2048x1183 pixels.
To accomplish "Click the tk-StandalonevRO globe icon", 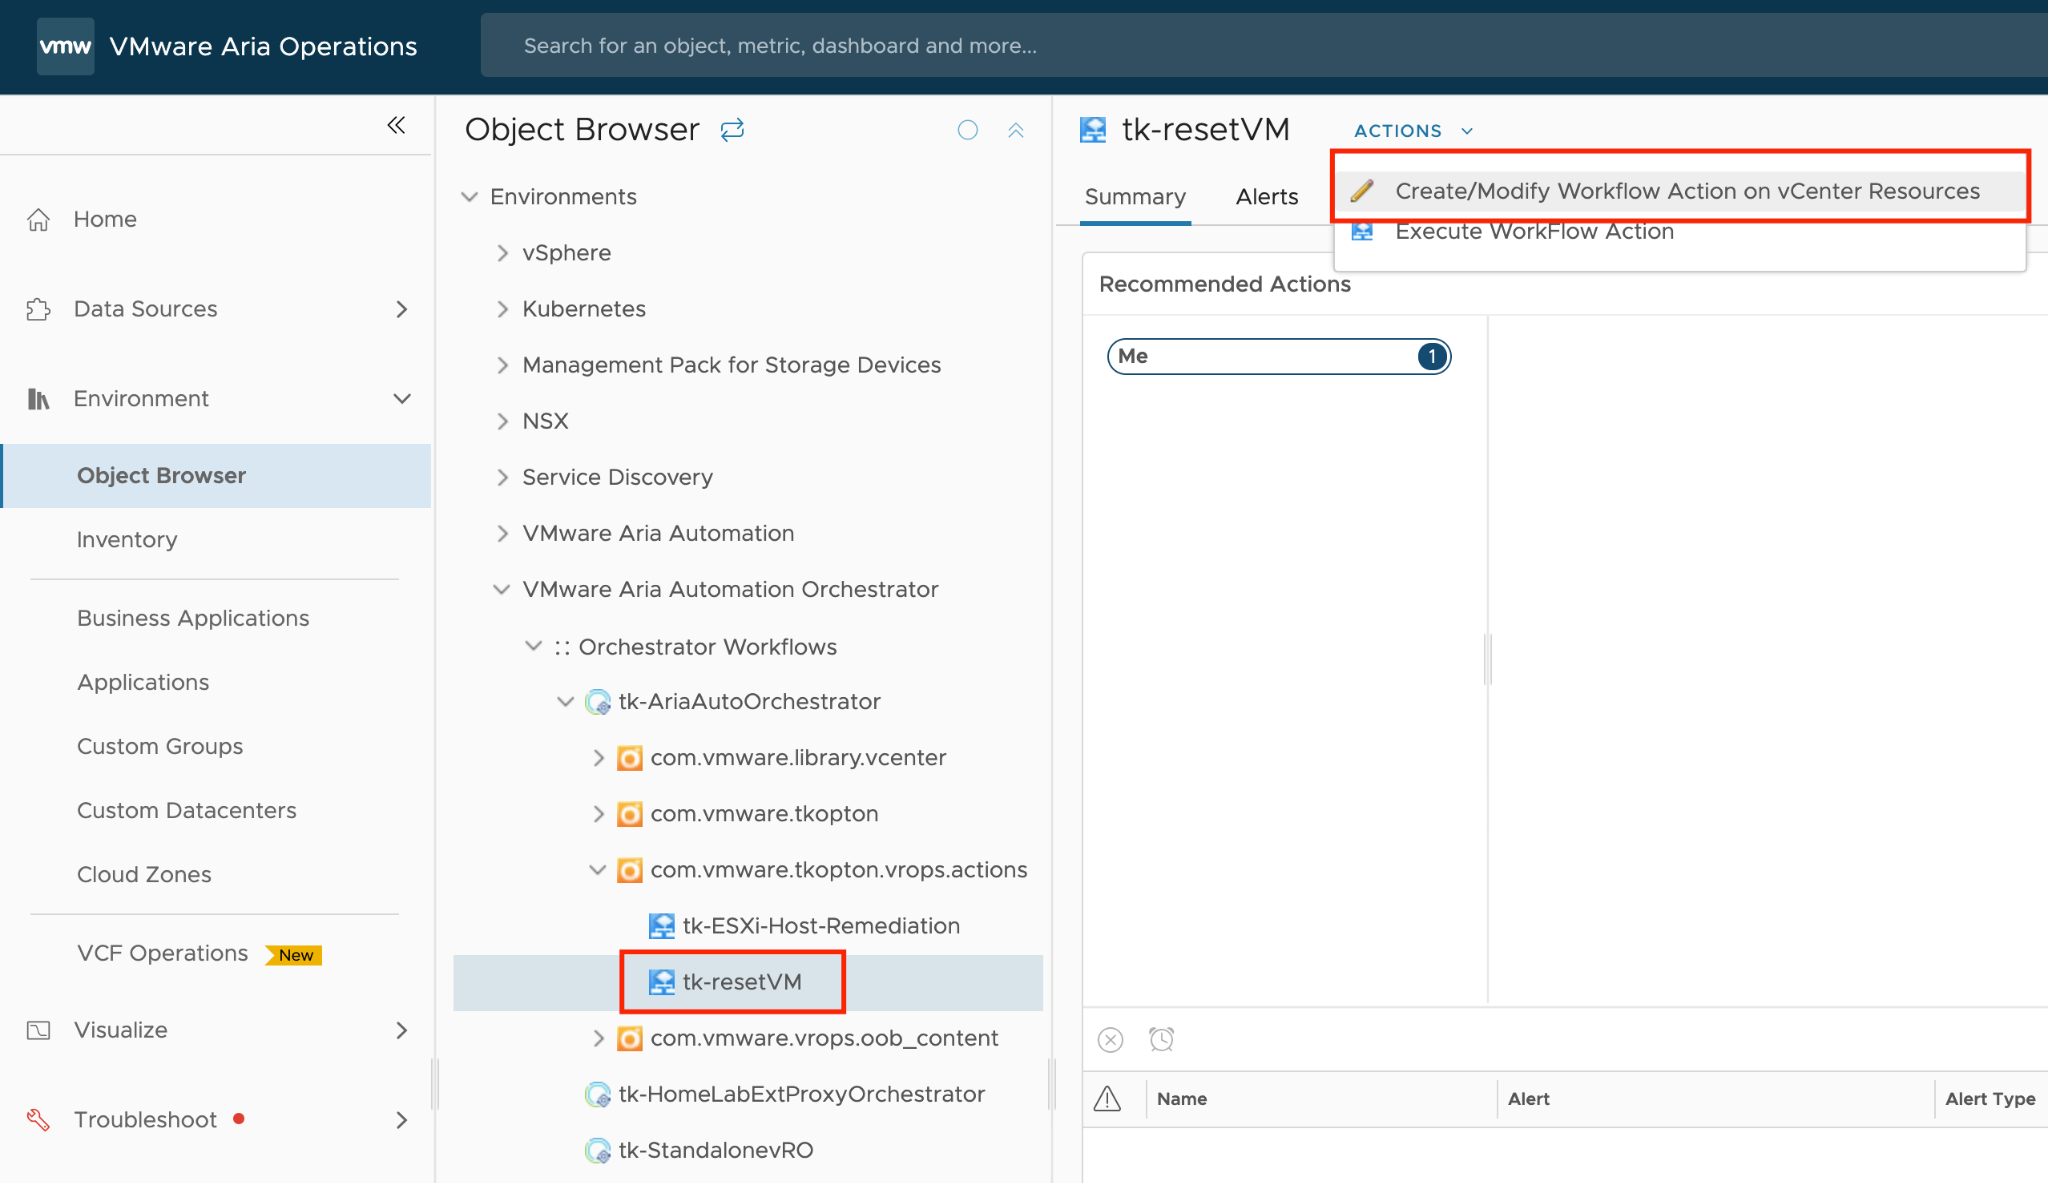I will point(598,1151).
